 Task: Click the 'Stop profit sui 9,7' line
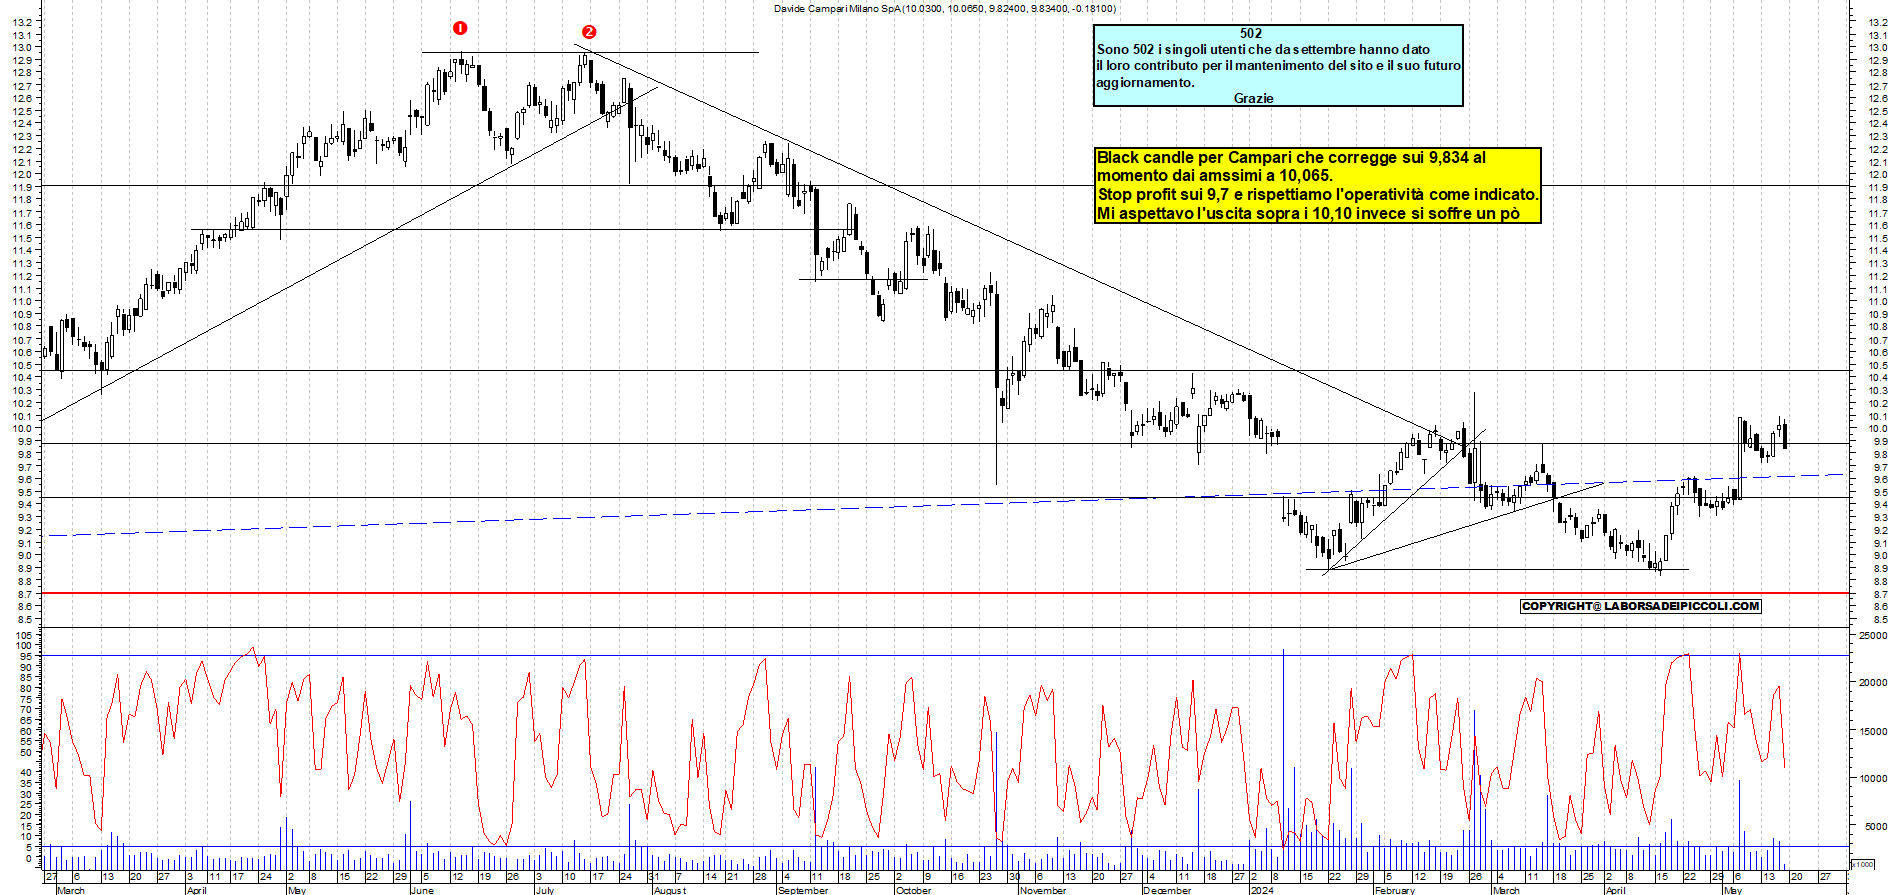point(1317,194)
